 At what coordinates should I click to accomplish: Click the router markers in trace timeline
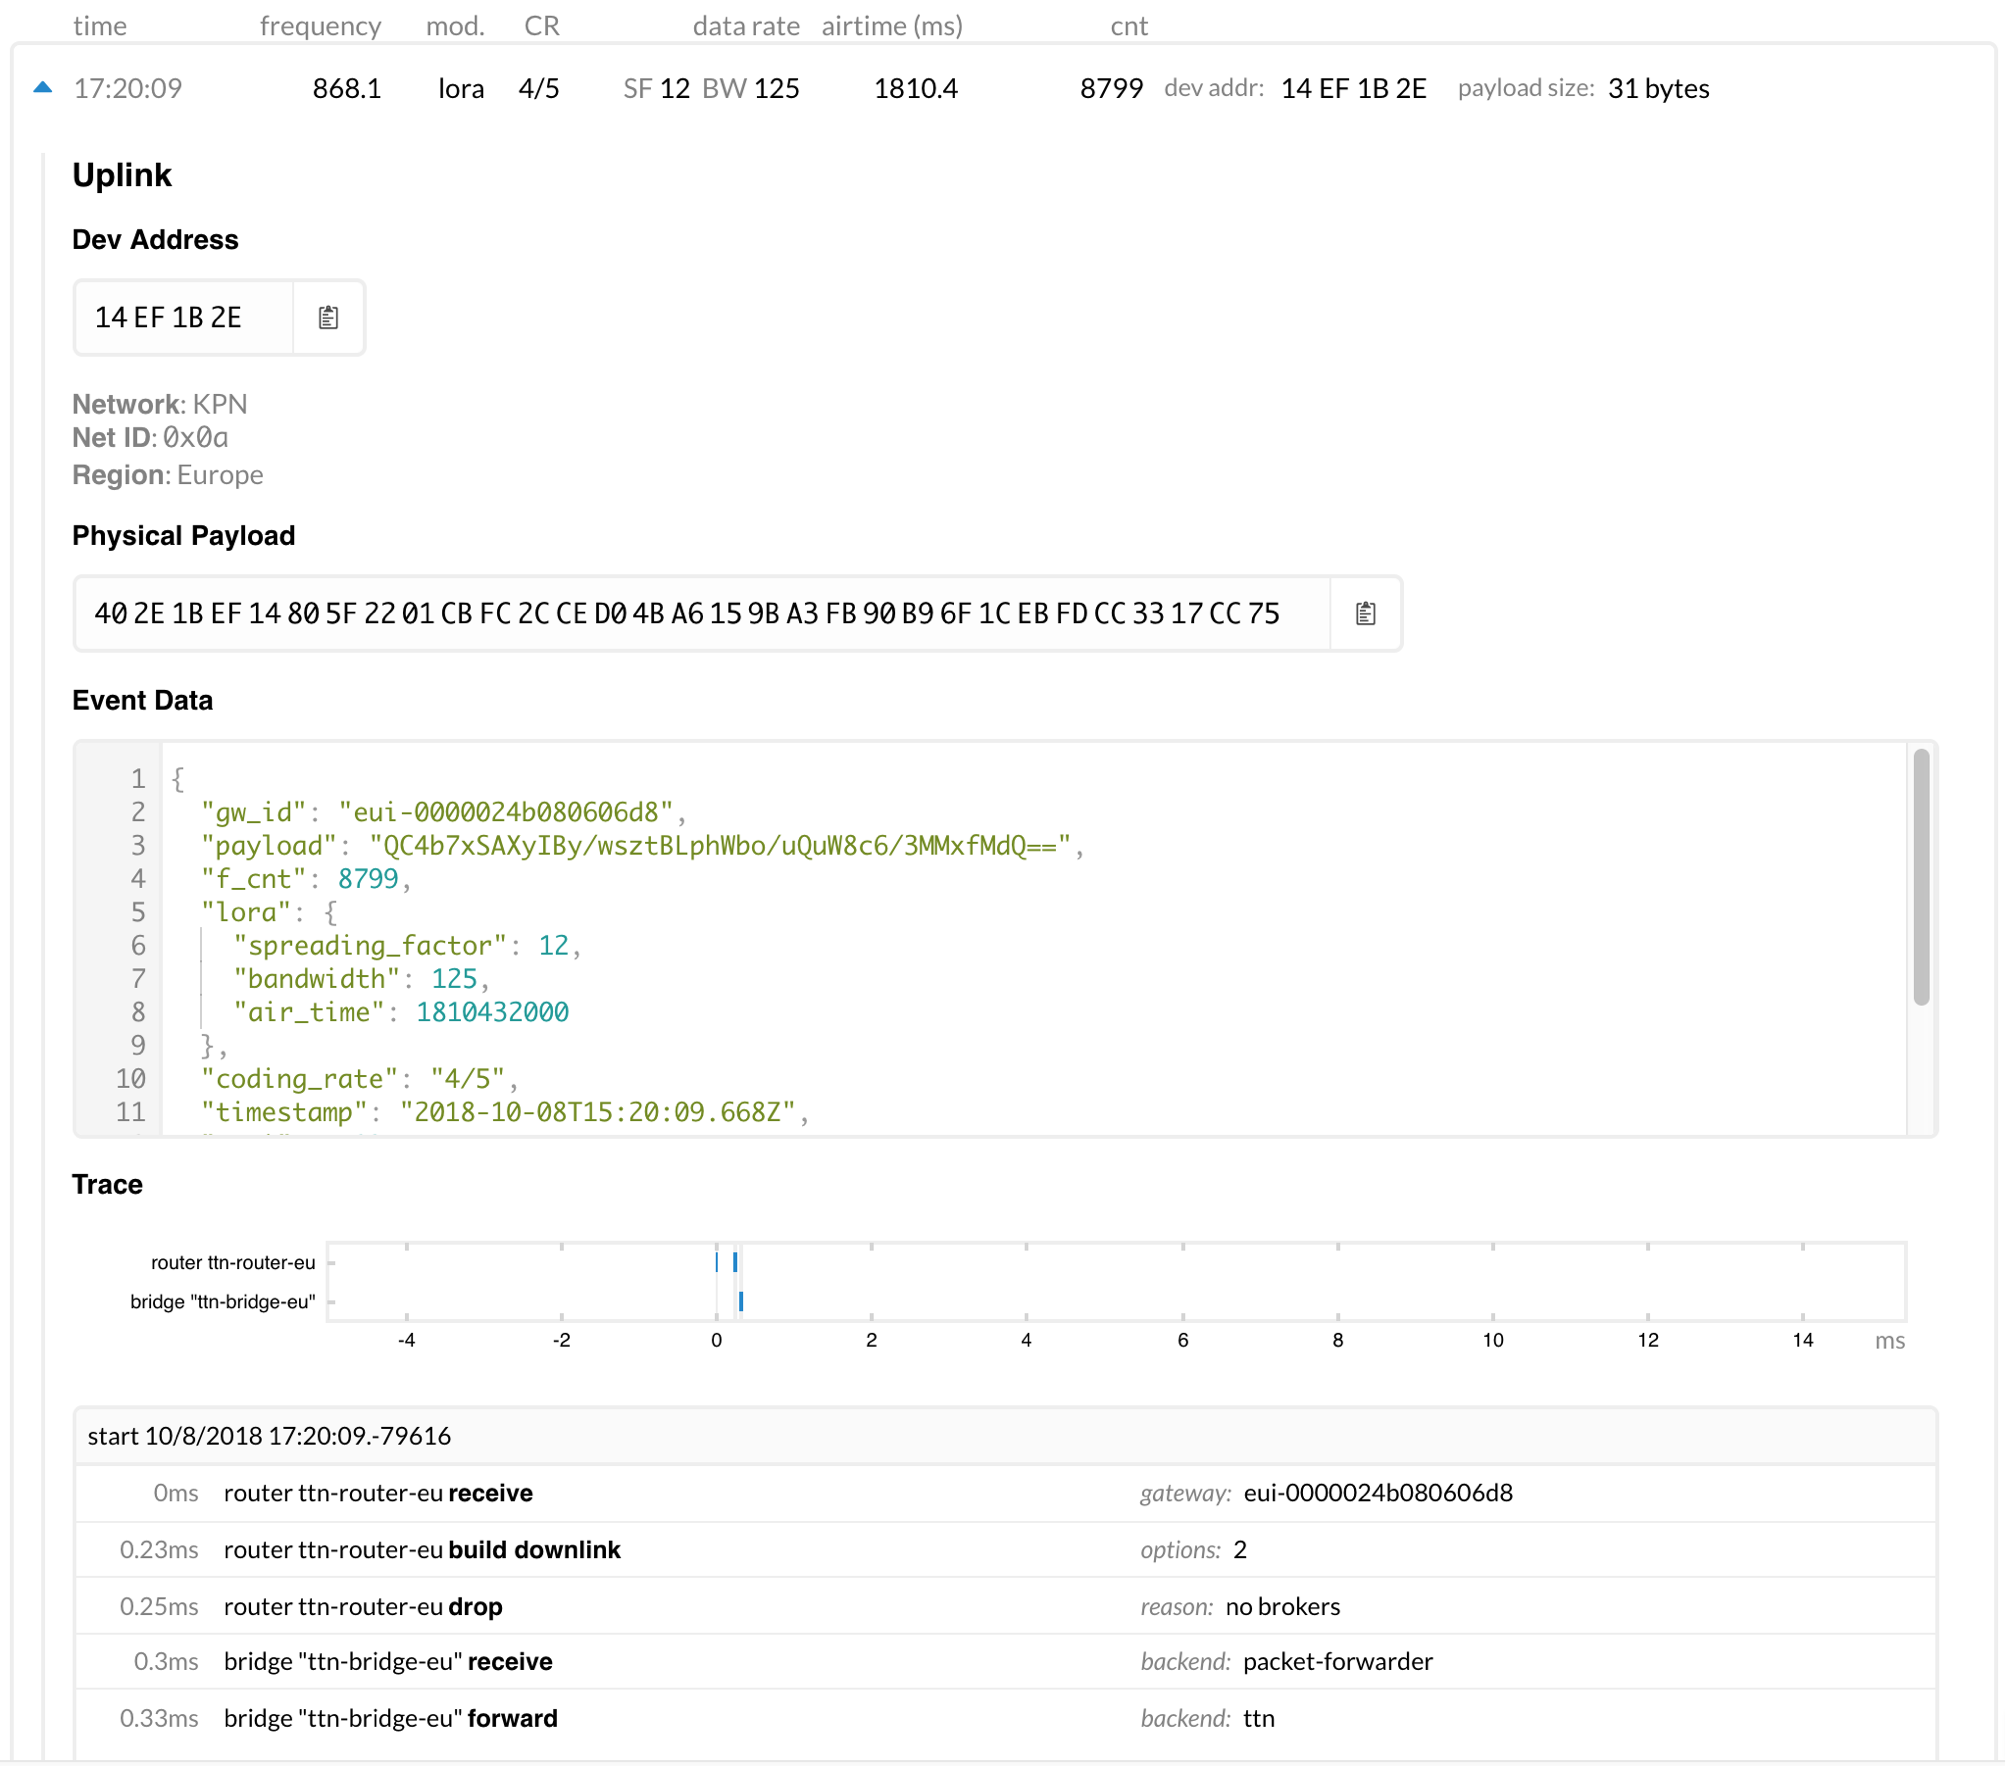point(735,1262)
